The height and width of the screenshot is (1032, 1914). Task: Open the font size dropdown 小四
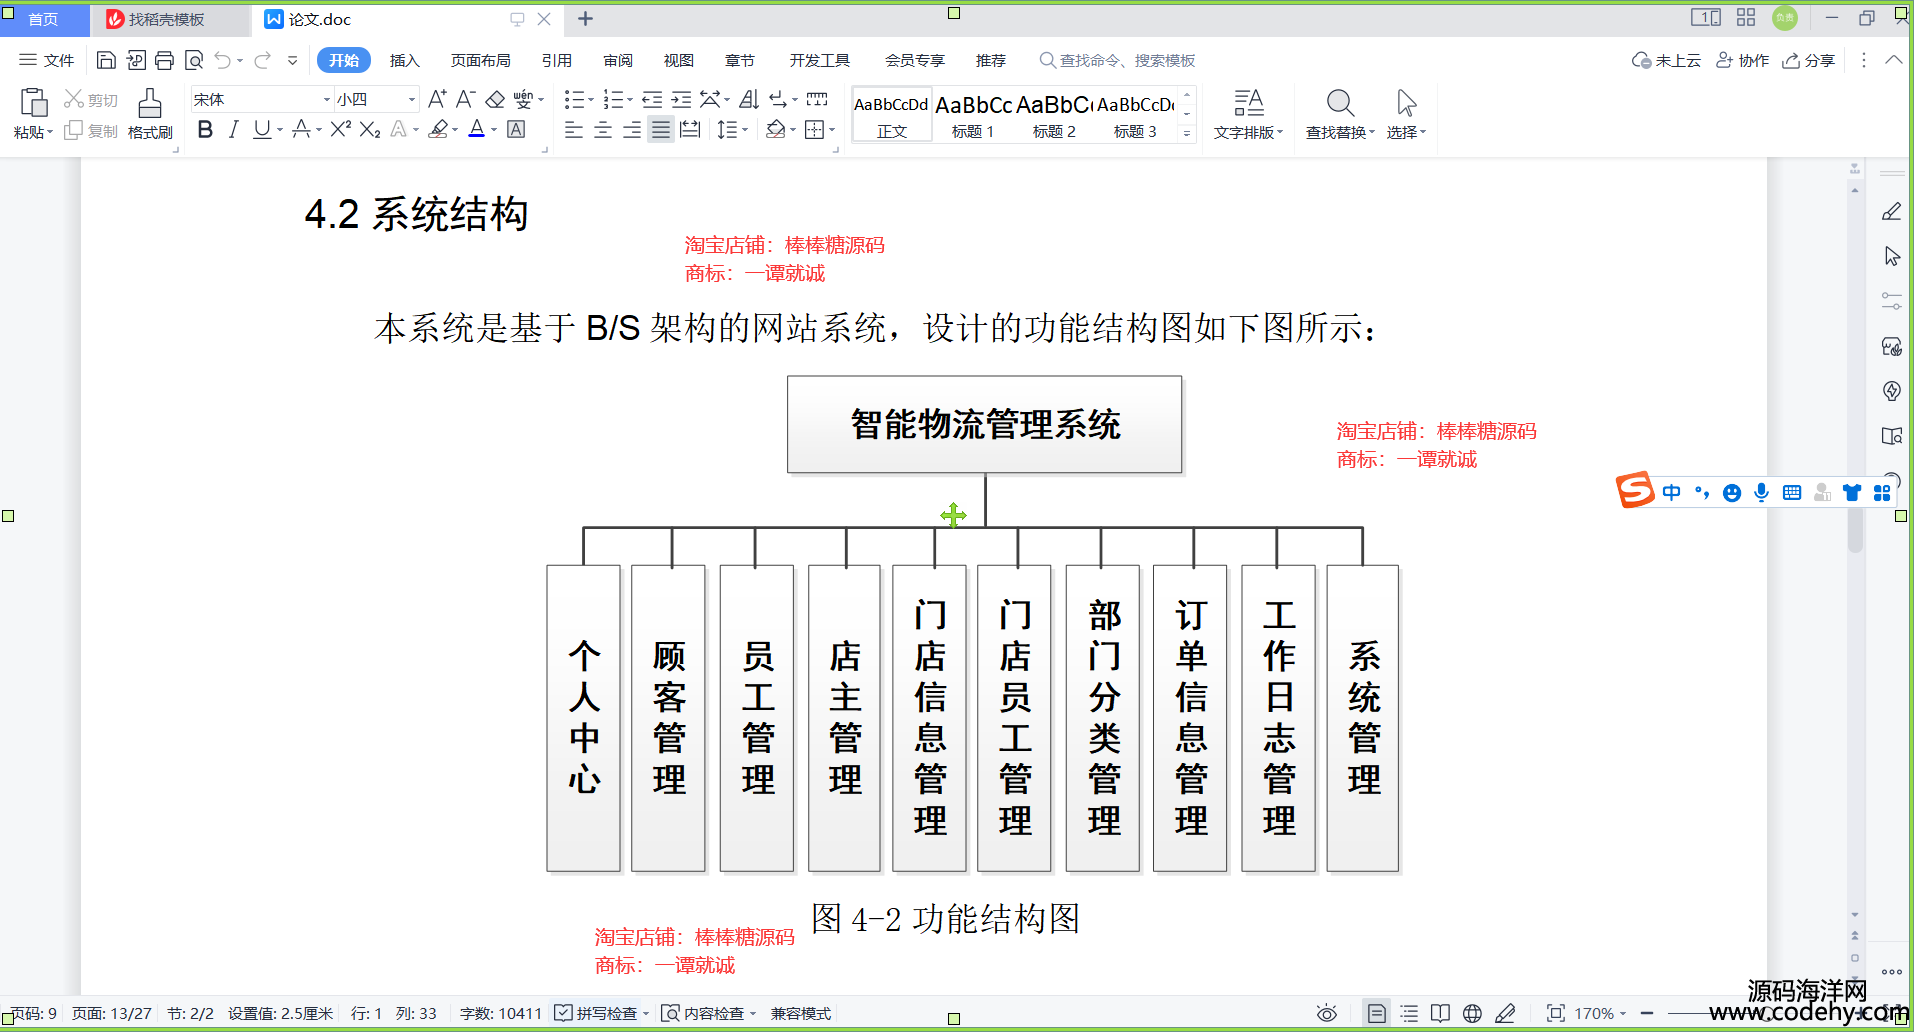(411, 99)
